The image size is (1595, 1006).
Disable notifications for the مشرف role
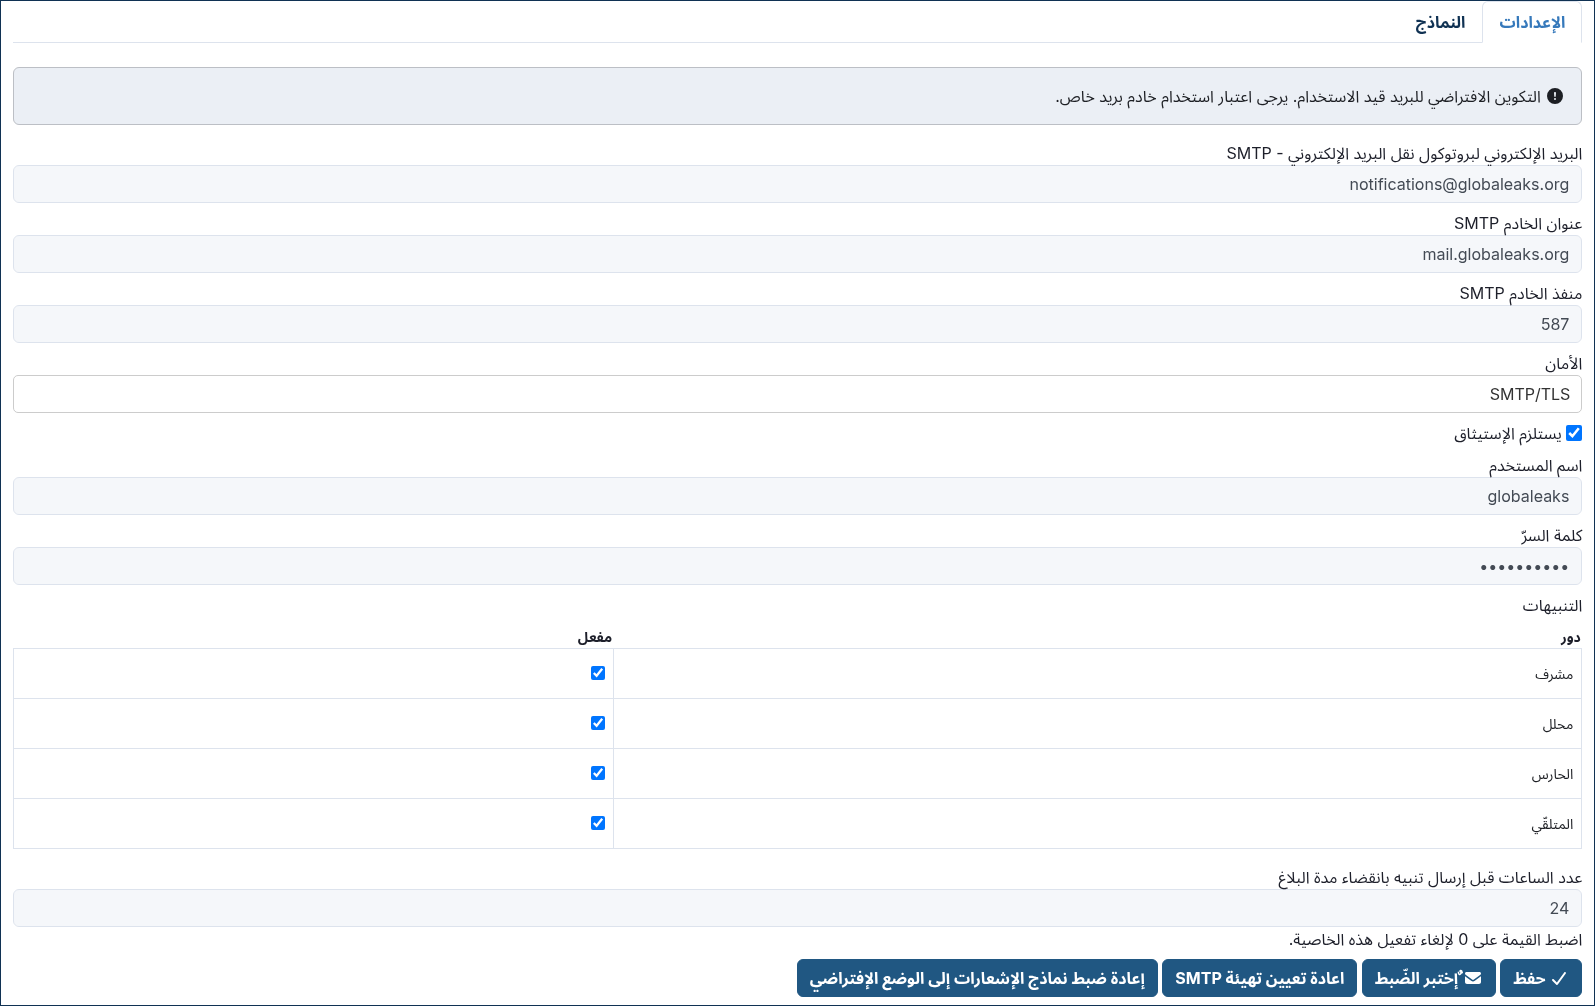(598, 673)
